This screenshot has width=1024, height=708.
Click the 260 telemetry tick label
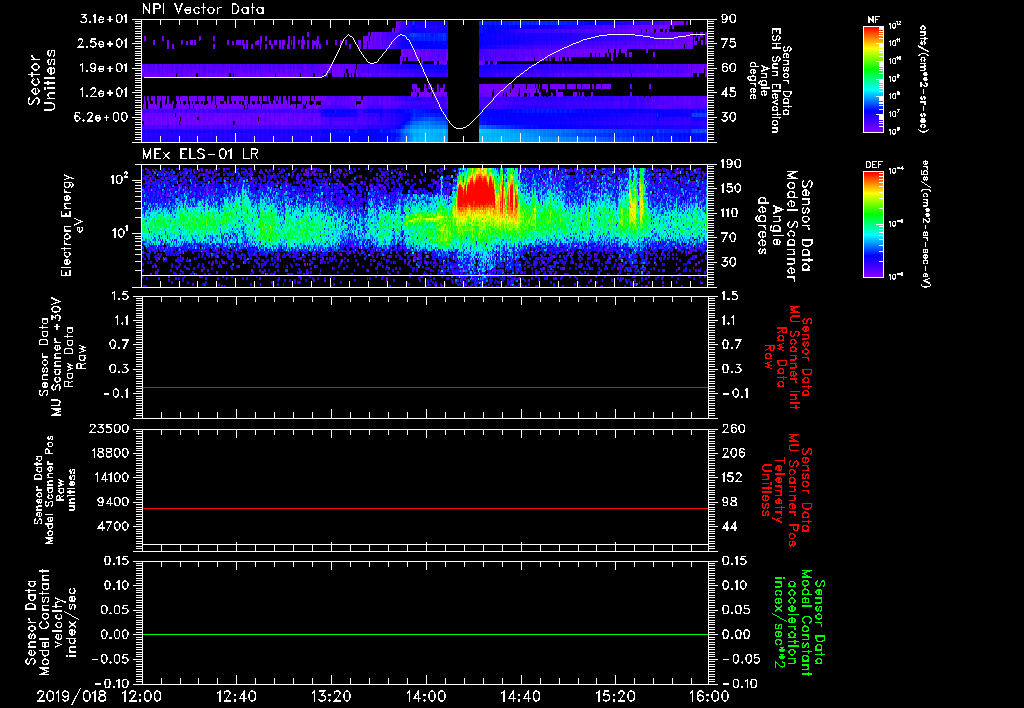click(x=733, y=428)
